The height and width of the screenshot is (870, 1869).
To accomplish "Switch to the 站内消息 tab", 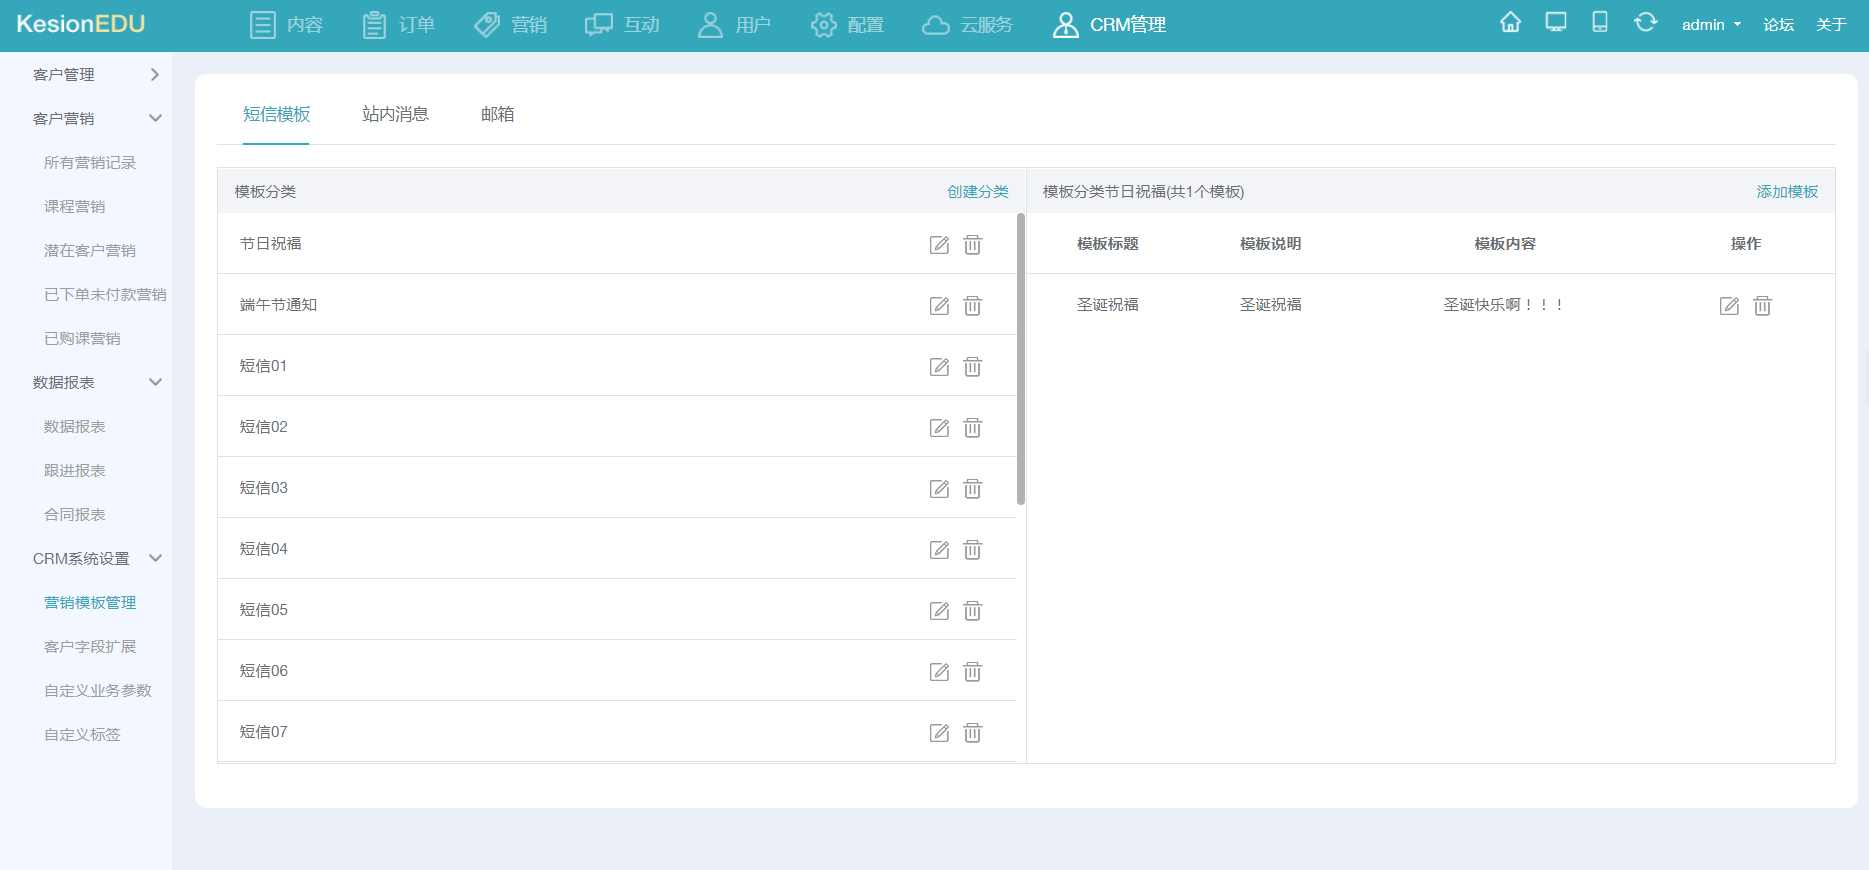I will click(x=395, y=114).
